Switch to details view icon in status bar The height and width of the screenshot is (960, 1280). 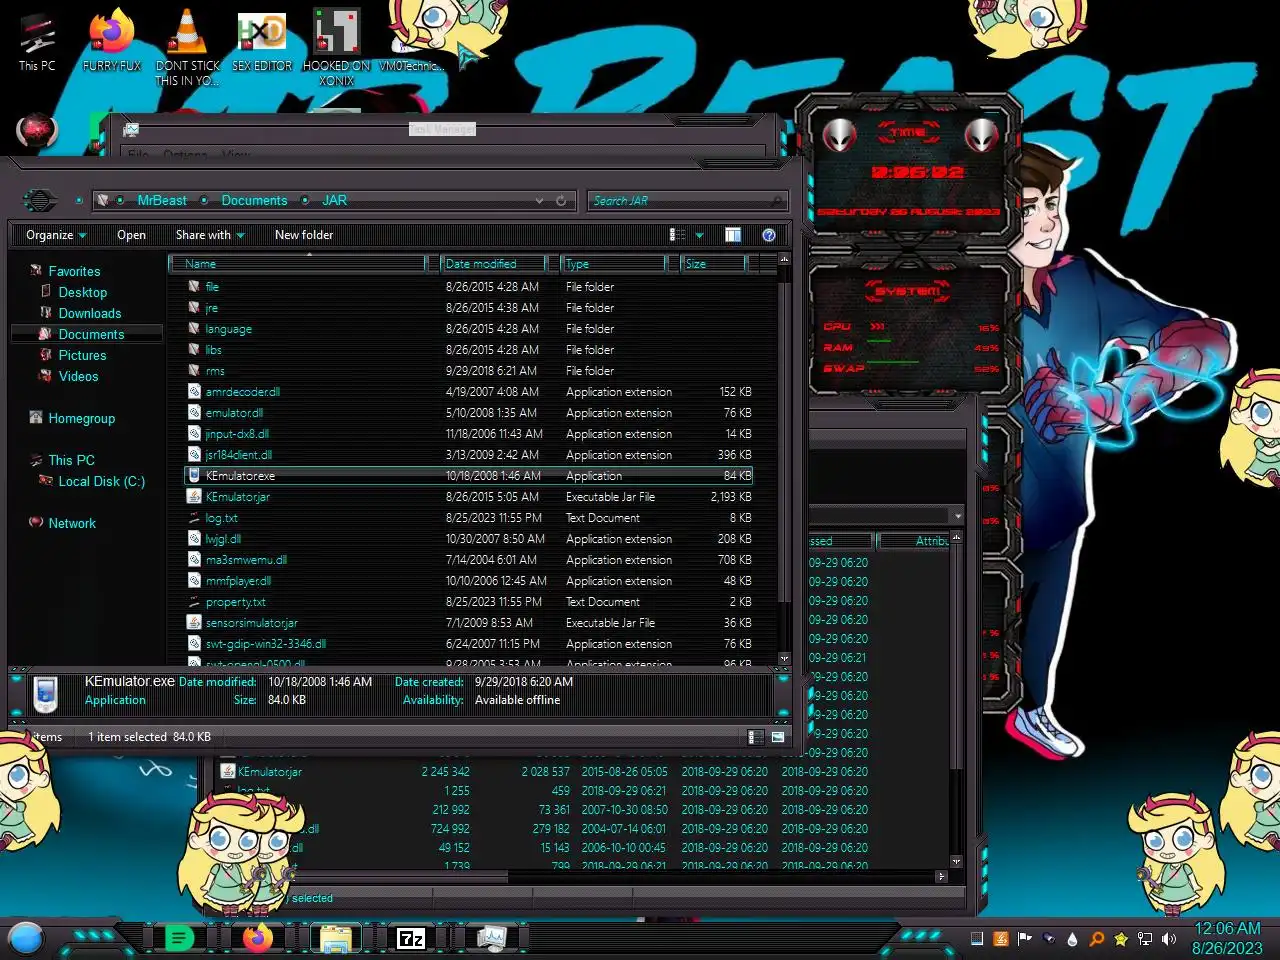(x=755, y=737)
